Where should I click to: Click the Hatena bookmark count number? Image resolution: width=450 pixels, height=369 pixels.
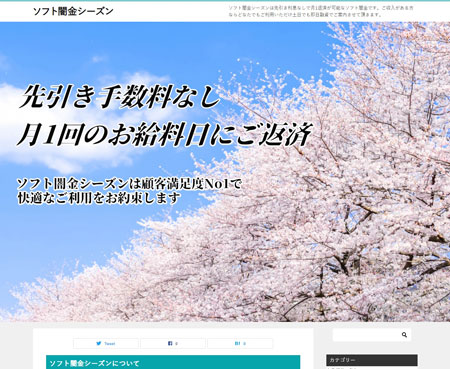(244, 344)
